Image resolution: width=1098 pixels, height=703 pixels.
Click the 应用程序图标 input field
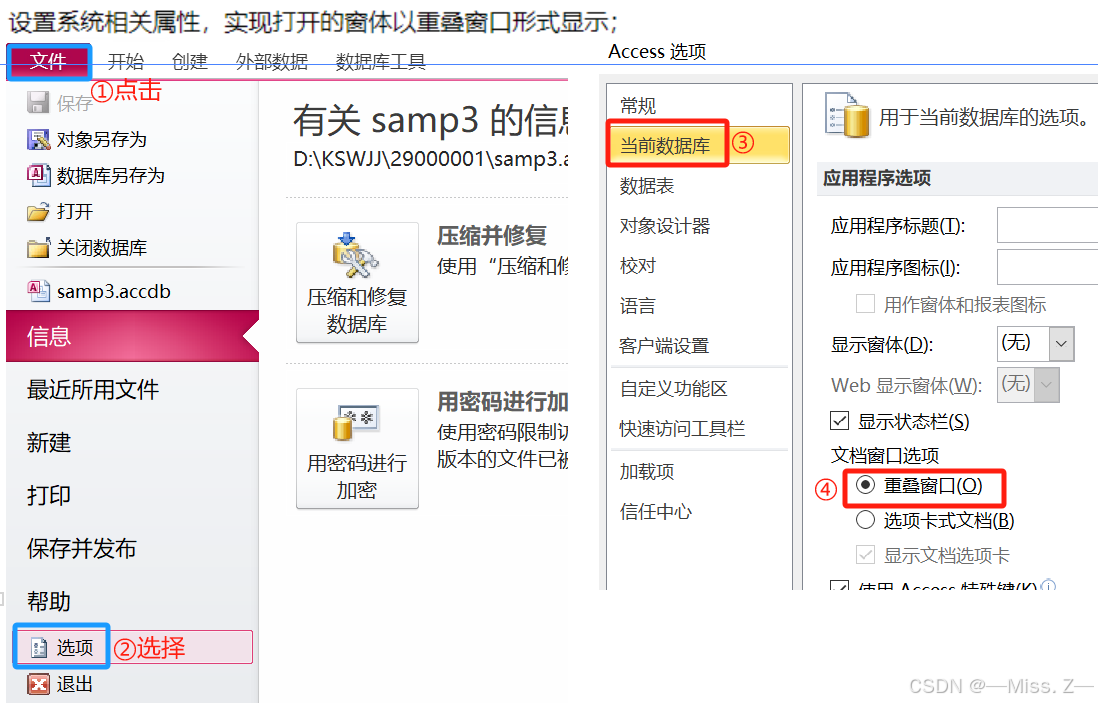pos(1048,267)
